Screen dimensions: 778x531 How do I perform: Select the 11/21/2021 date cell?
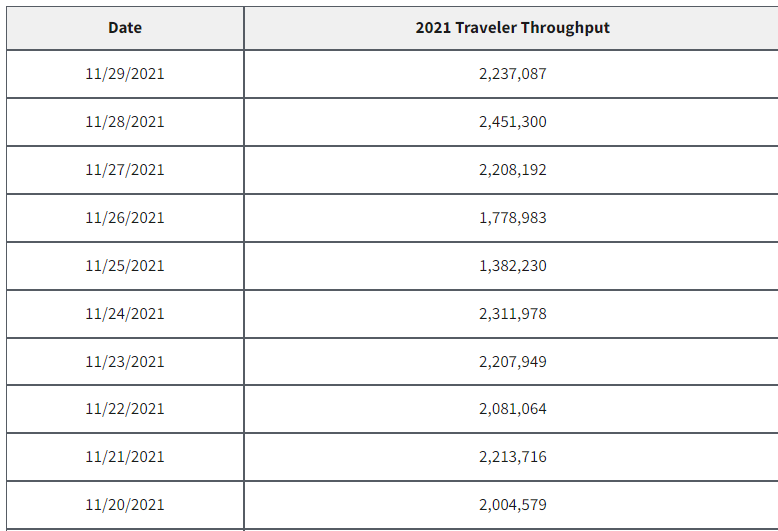125,457
